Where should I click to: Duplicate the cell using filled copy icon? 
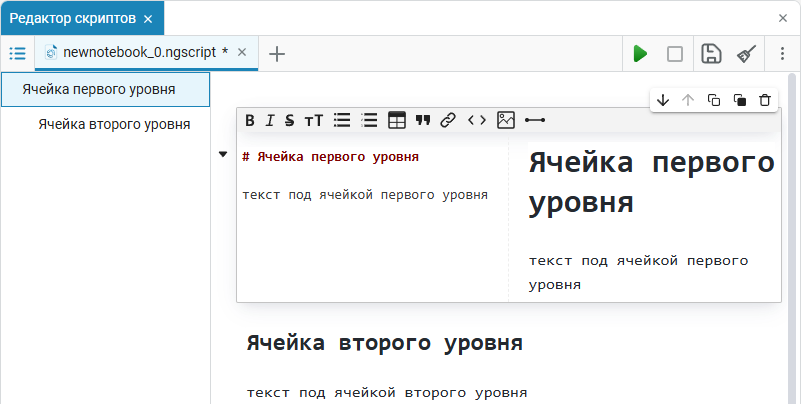[739, 100]
